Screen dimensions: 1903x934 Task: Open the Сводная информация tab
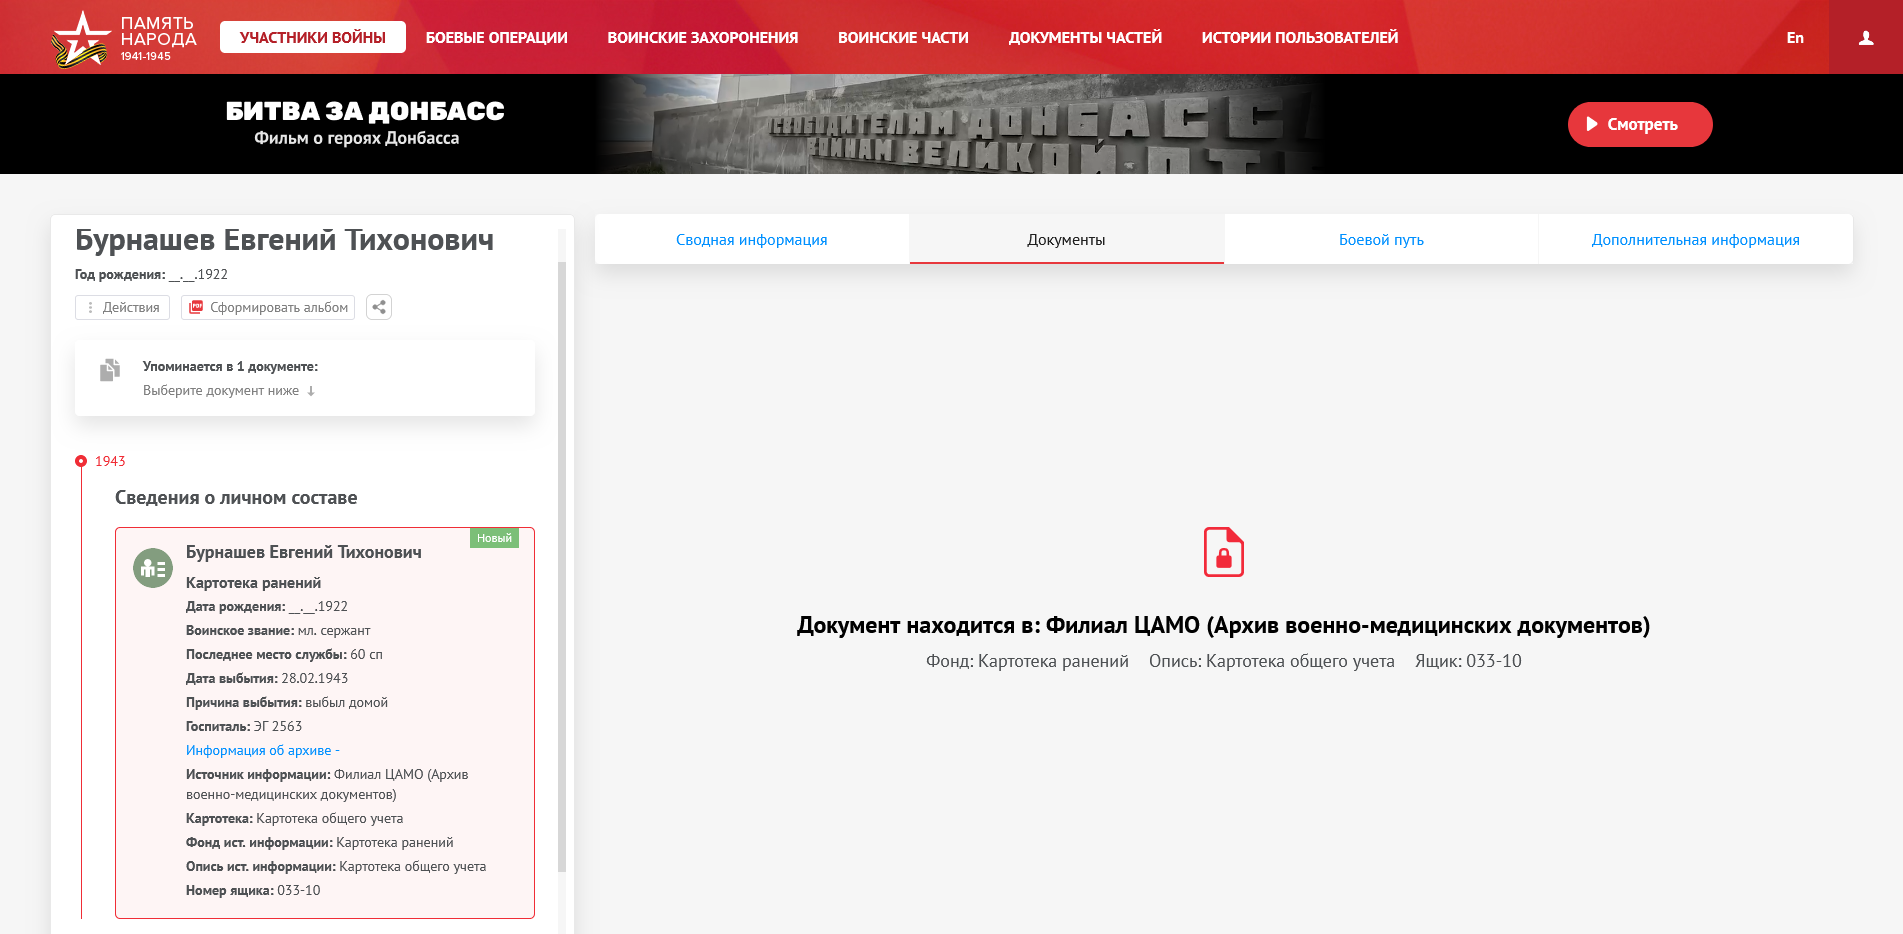[751, 240]
